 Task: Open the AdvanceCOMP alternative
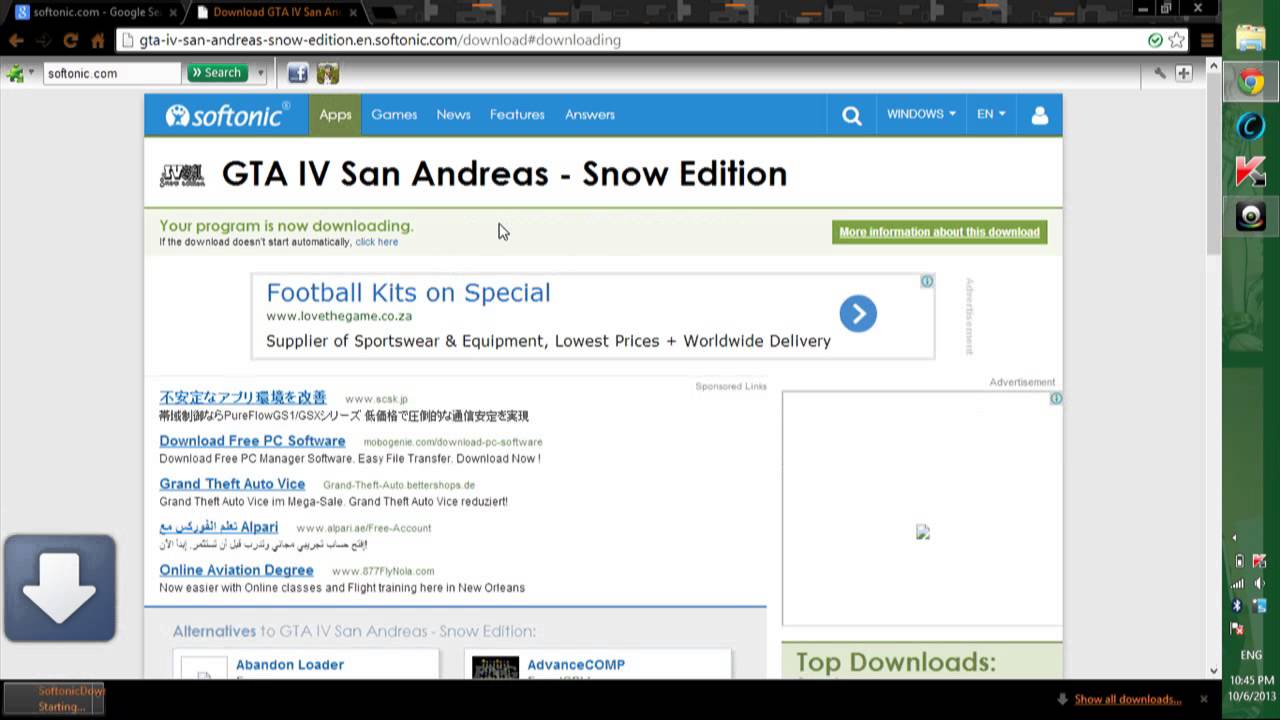[x=575, y=665]
